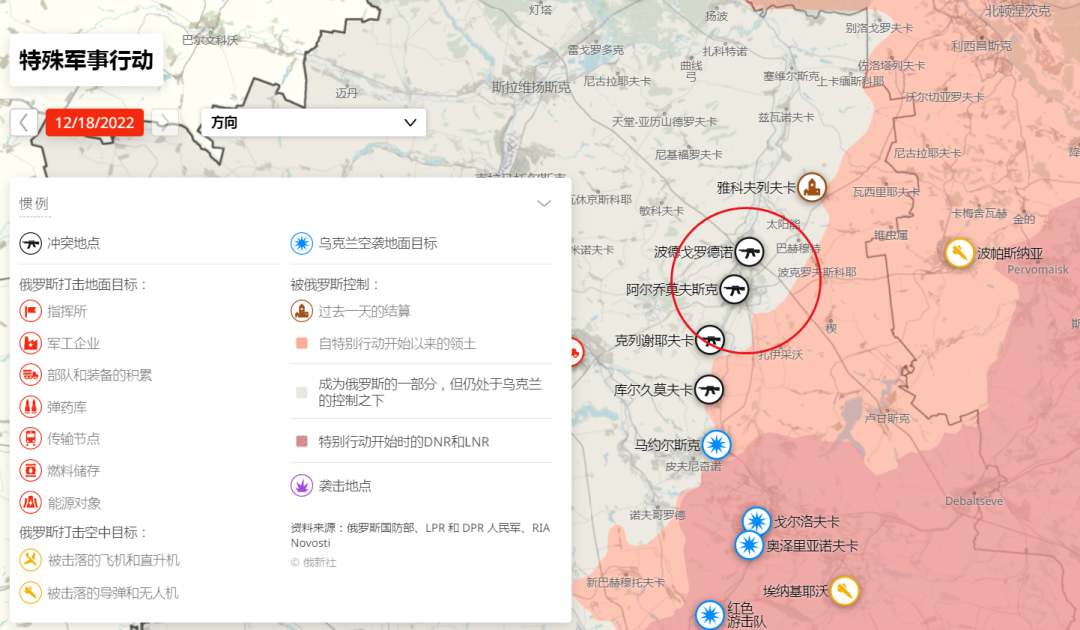Image resolution: width=1080 pixels, height=630 pixels.
Task: Collapse the 惯例 legend panel chevron
Action: point(544,203)
